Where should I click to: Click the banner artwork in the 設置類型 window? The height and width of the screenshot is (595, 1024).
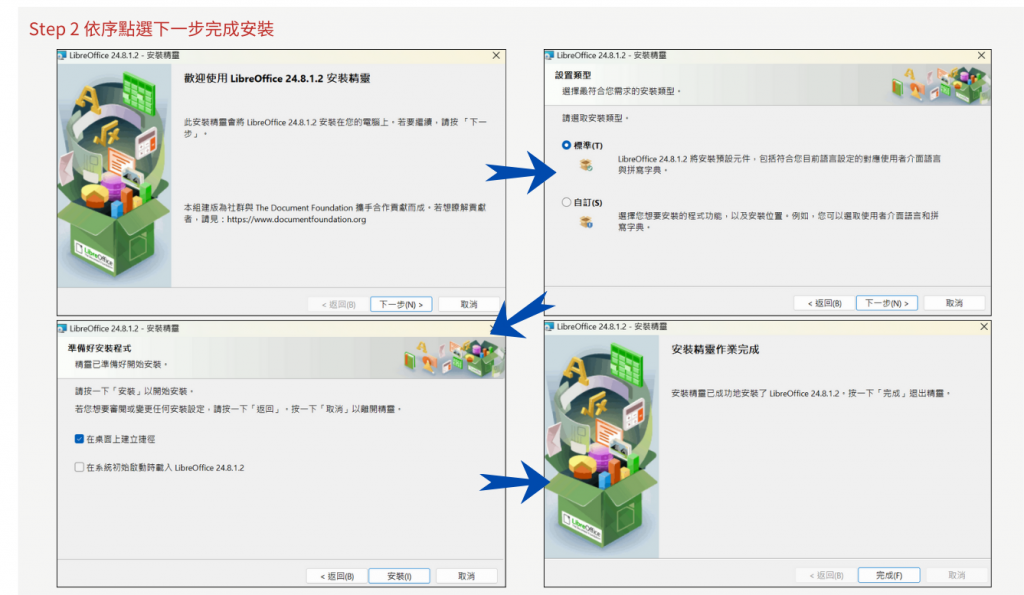pos(940,84)
